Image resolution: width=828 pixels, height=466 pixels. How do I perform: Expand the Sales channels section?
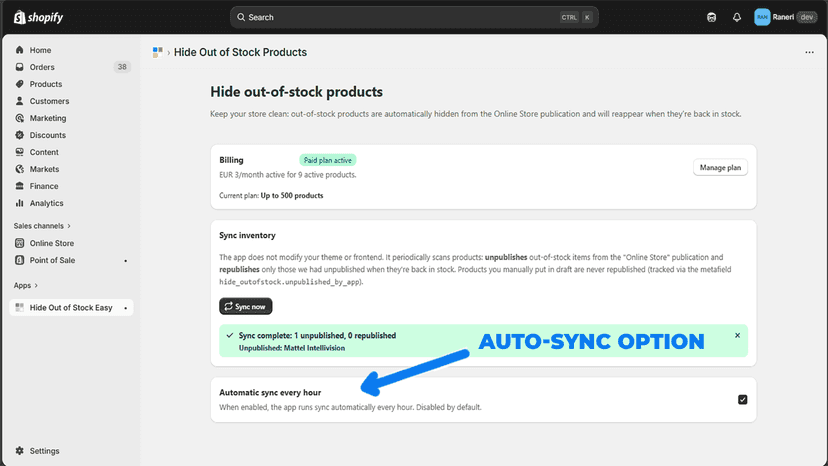click(42, 226)
